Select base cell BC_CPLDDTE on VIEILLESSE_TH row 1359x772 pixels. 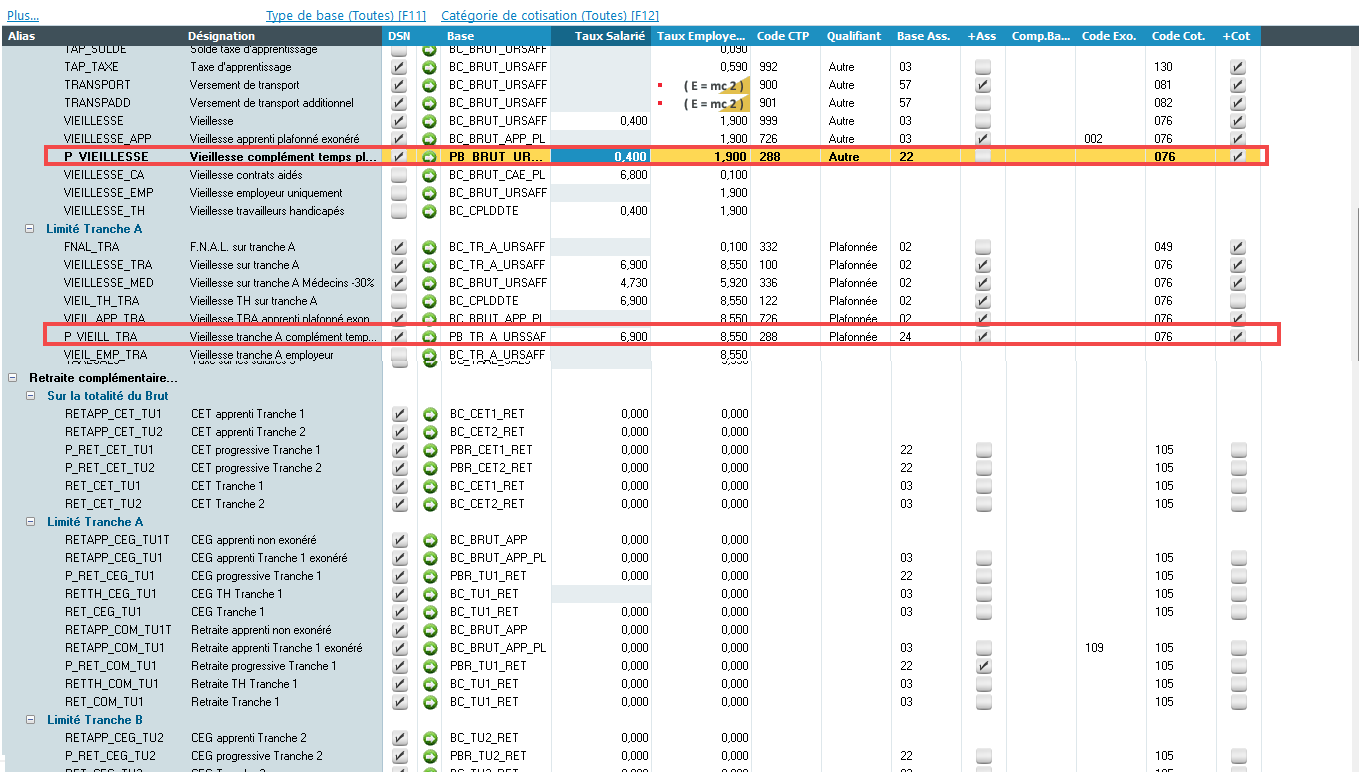click(x=497, y=211)
